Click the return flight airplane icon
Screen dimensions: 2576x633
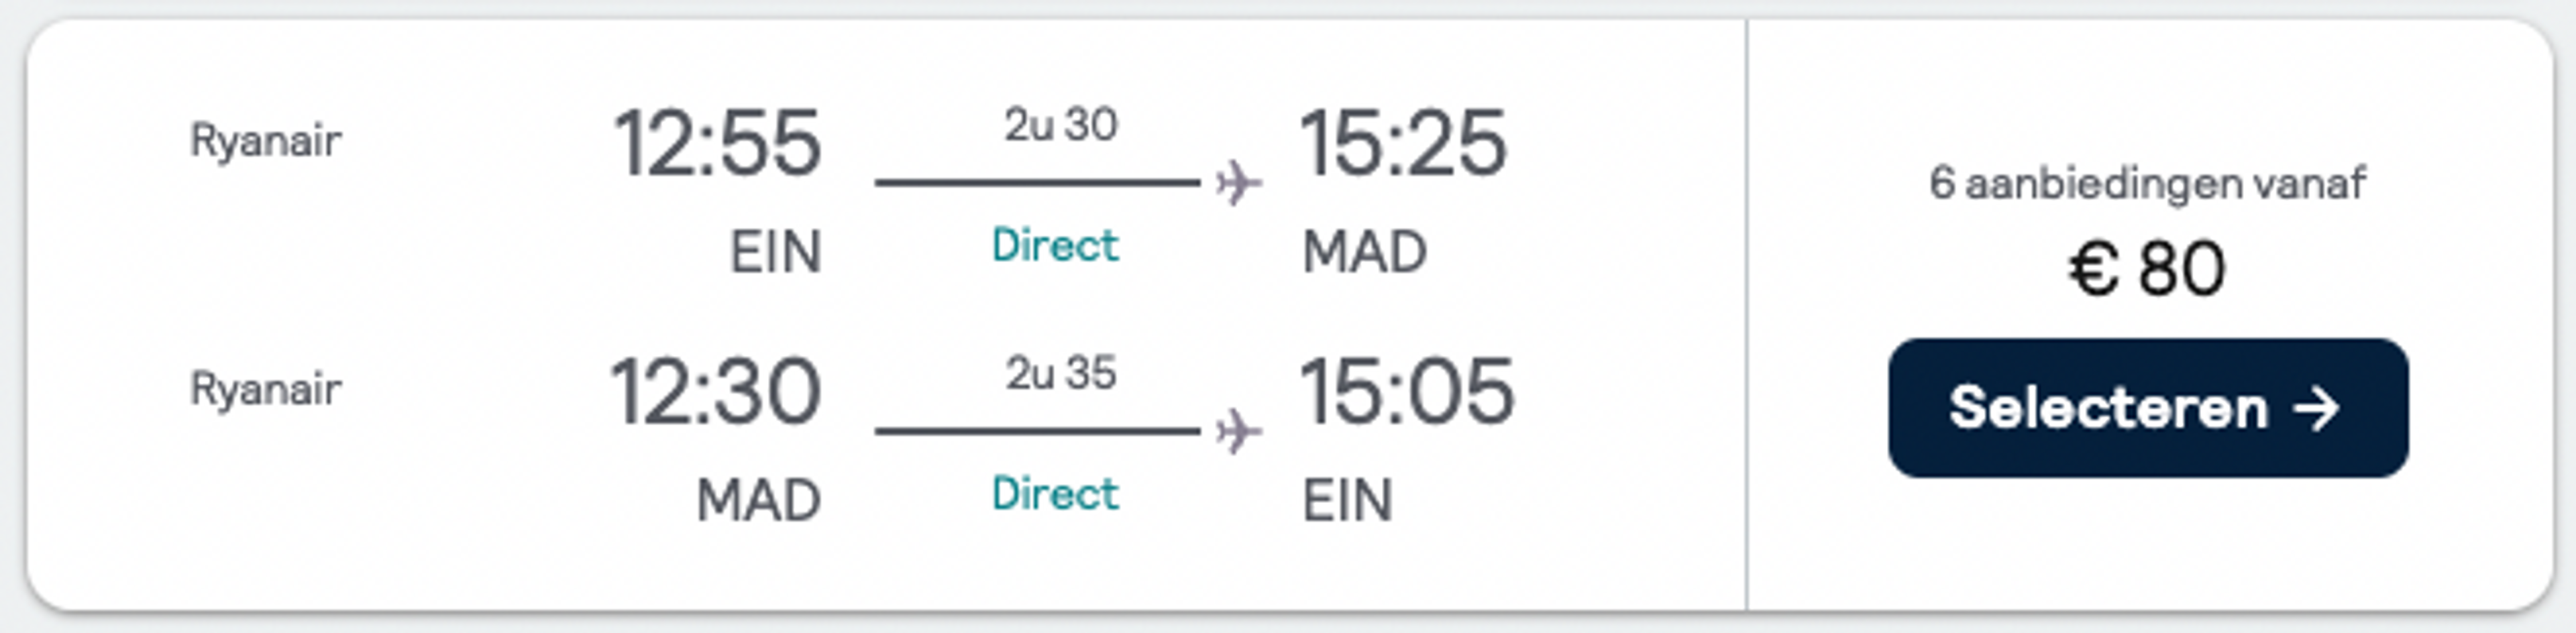(x=1238, y=432)
